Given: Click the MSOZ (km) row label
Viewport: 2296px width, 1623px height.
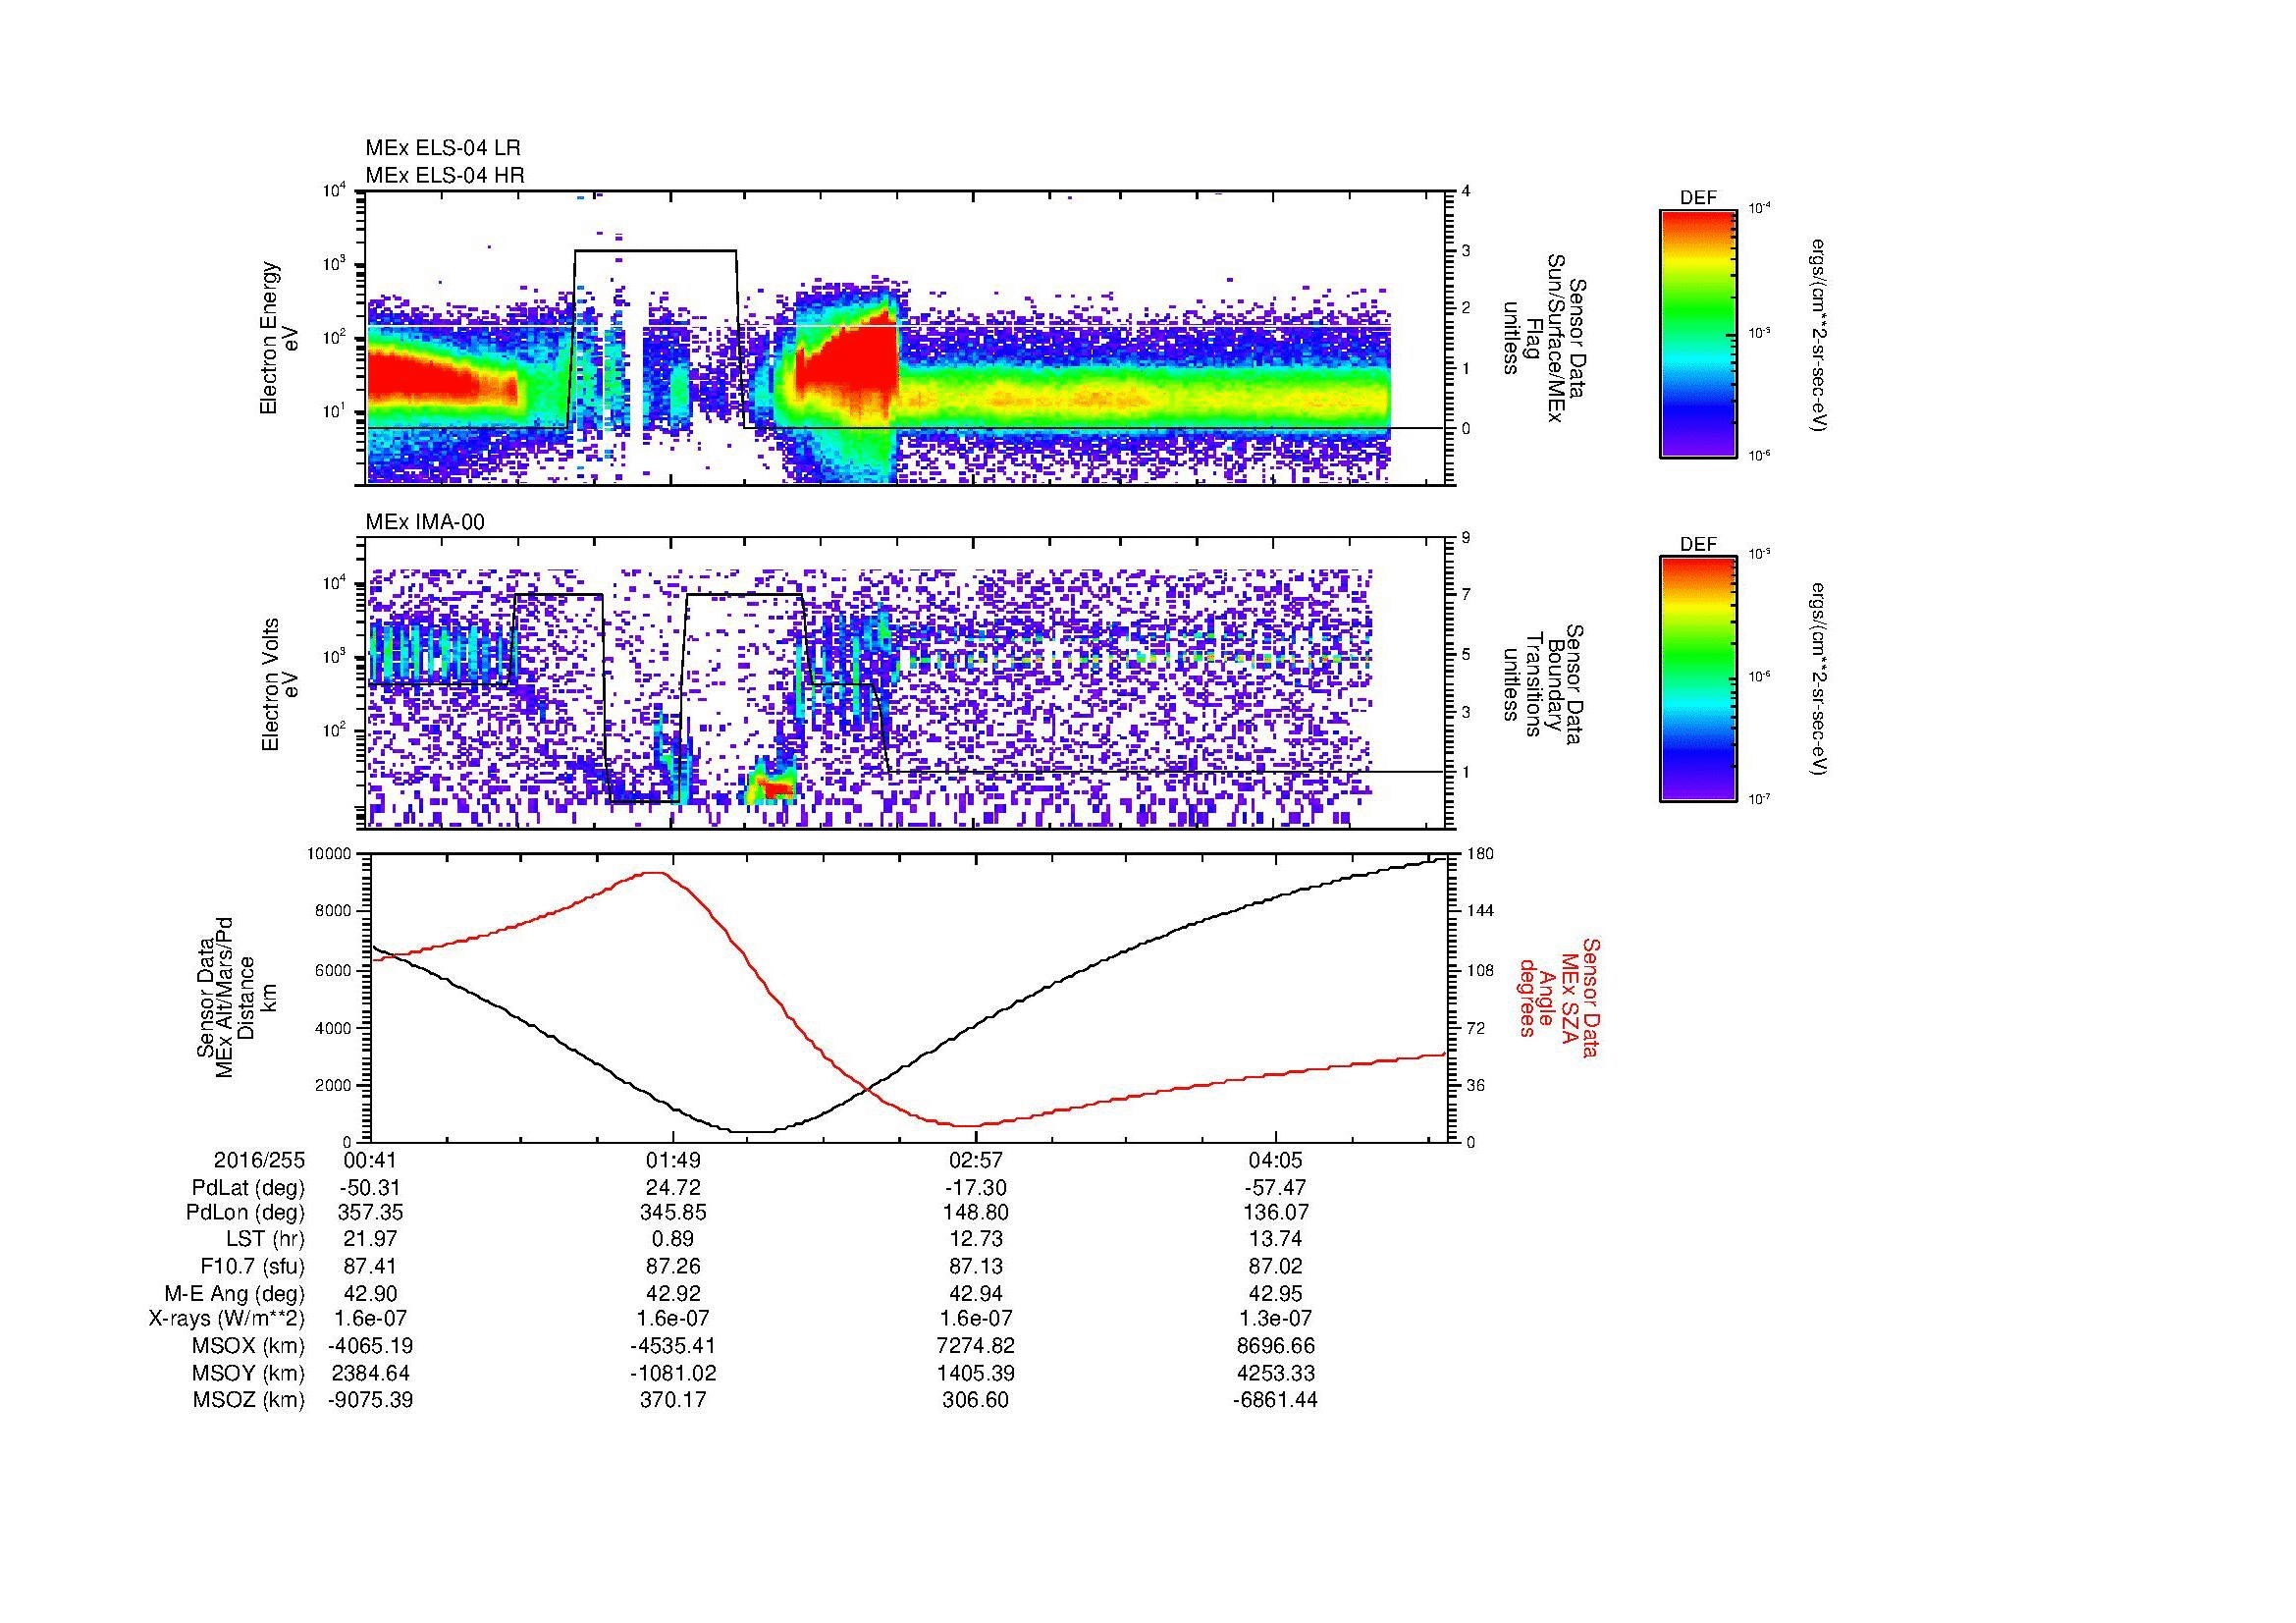Looking at the screenshot, I should click(x=248, y=1400).
